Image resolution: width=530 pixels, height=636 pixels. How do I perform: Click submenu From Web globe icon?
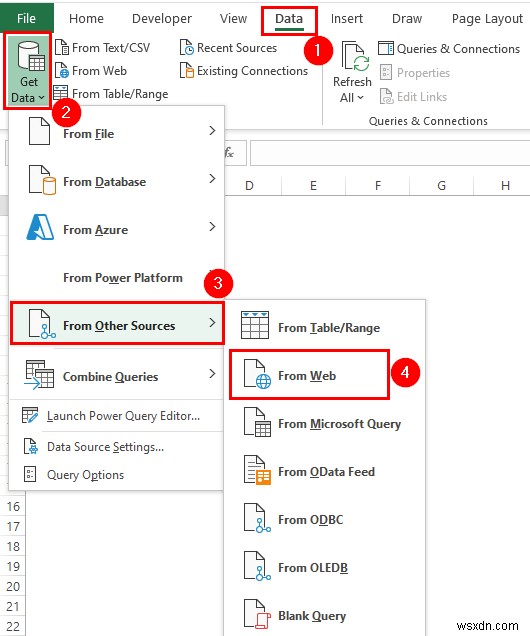[x=257, y=374]
